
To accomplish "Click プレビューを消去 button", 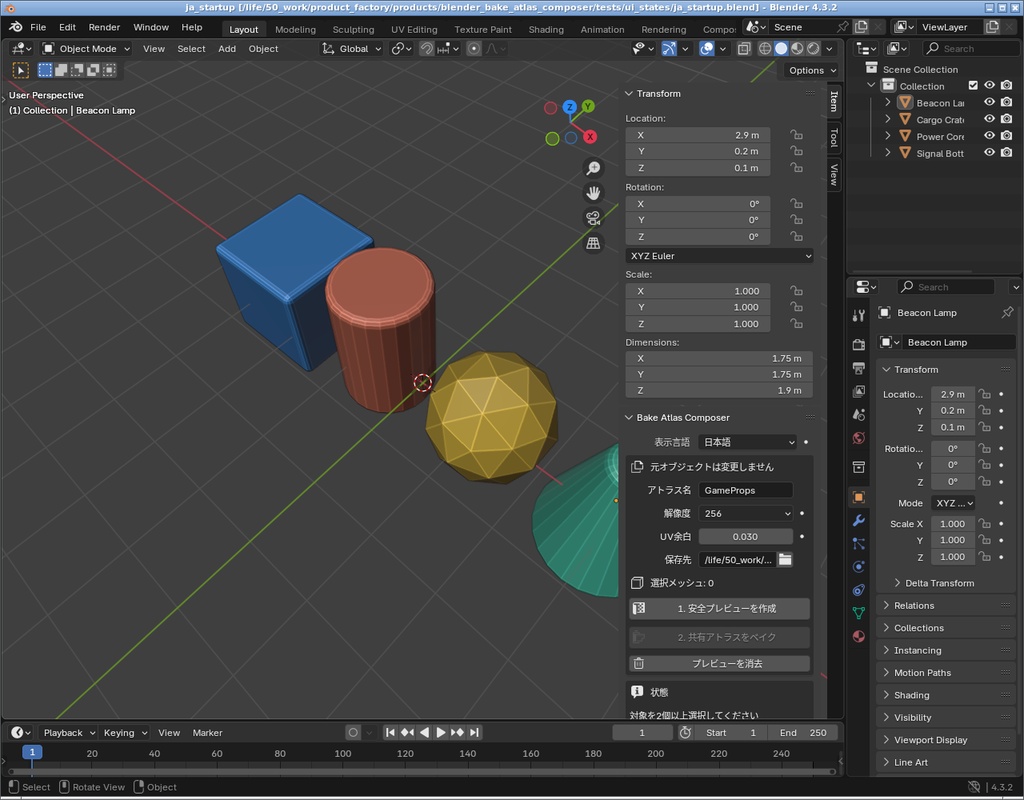I will click(720, 664).
